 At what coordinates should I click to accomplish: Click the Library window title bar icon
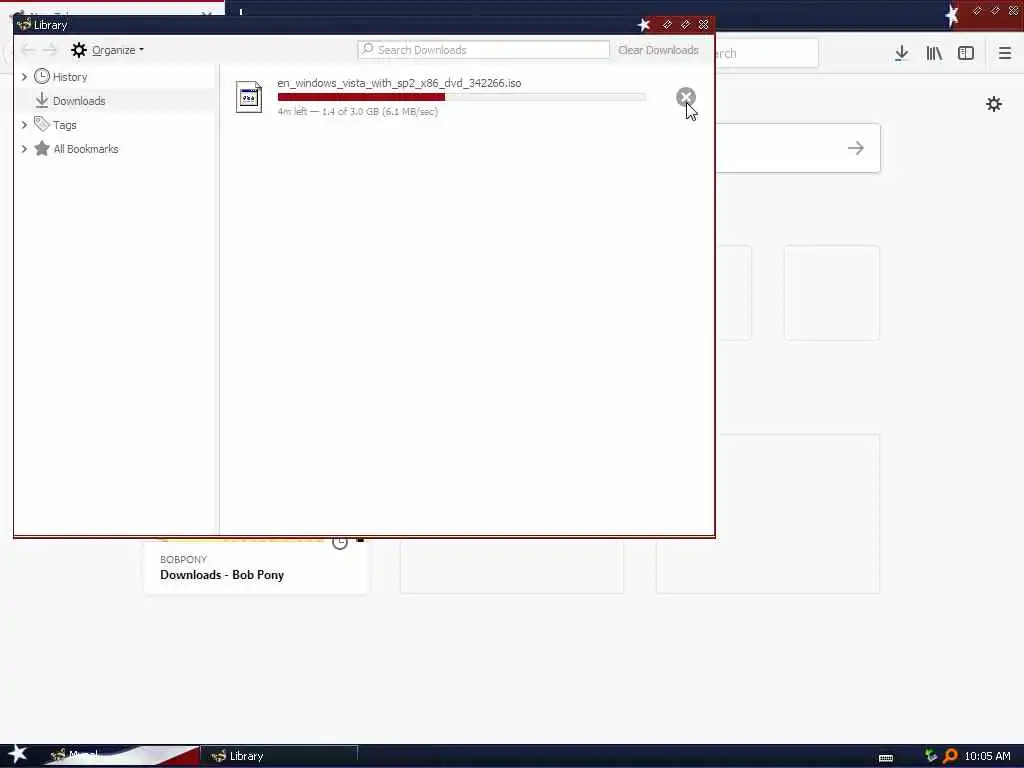click(x=24, y=25)
